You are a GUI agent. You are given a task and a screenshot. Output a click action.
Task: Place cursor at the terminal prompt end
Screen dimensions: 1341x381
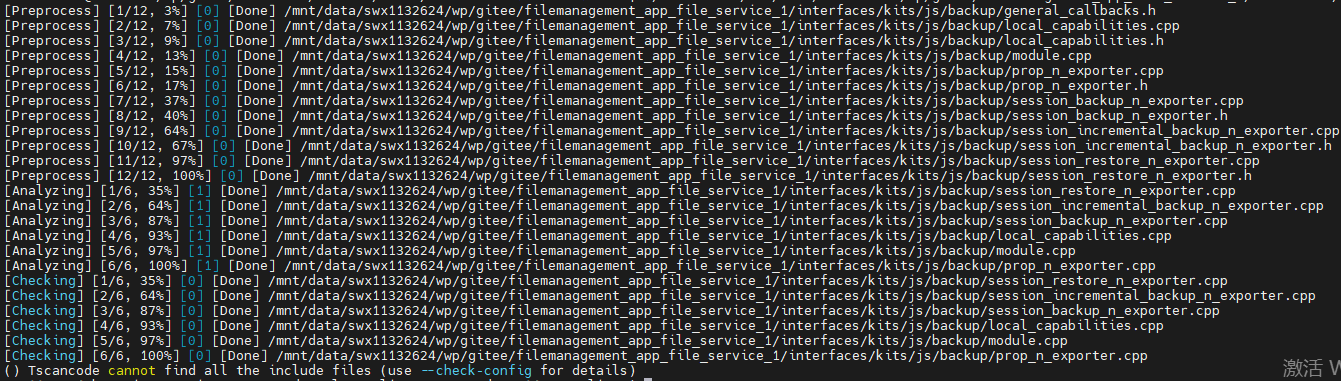pos(649,370)
